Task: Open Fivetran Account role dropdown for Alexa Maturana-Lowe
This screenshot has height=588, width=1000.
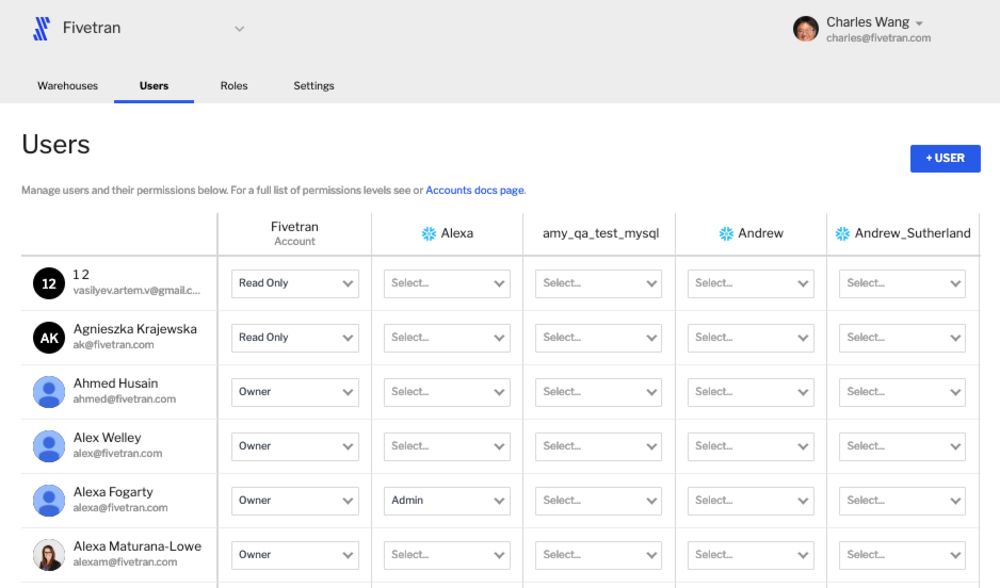Action: click(x=295, y=554)
